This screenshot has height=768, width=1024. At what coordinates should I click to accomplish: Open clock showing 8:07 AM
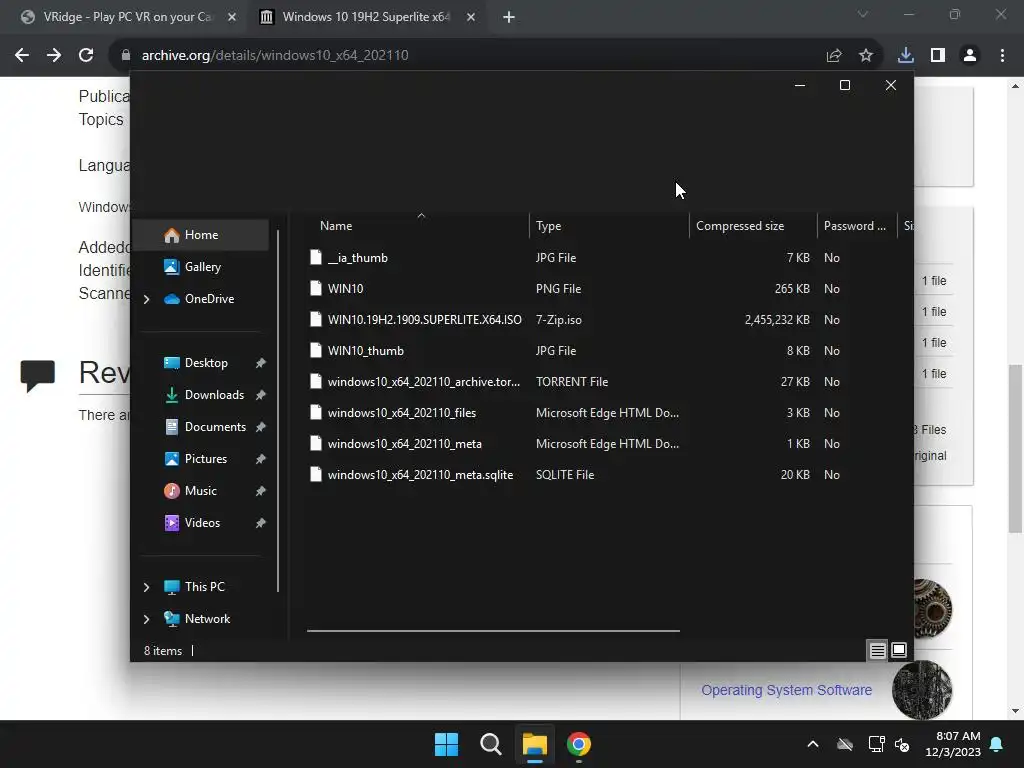pyautogui.click(x=953, y=744)
